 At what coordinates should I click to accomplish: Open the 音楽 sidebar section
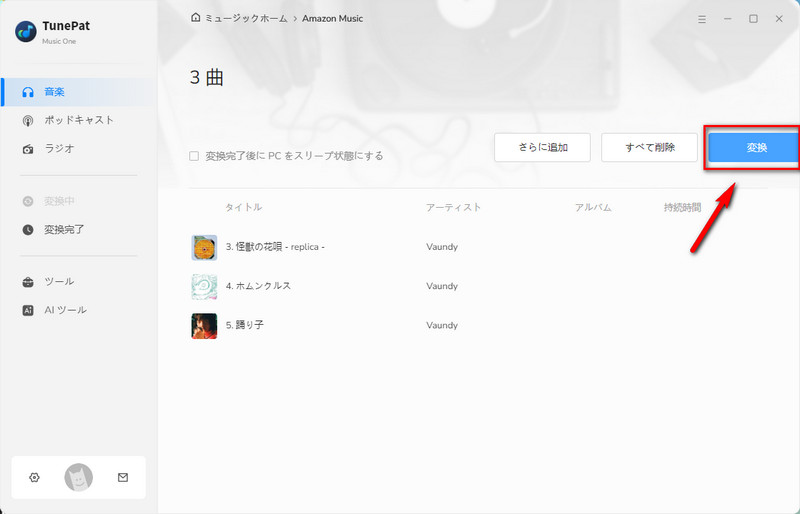[x=78, y=92]
